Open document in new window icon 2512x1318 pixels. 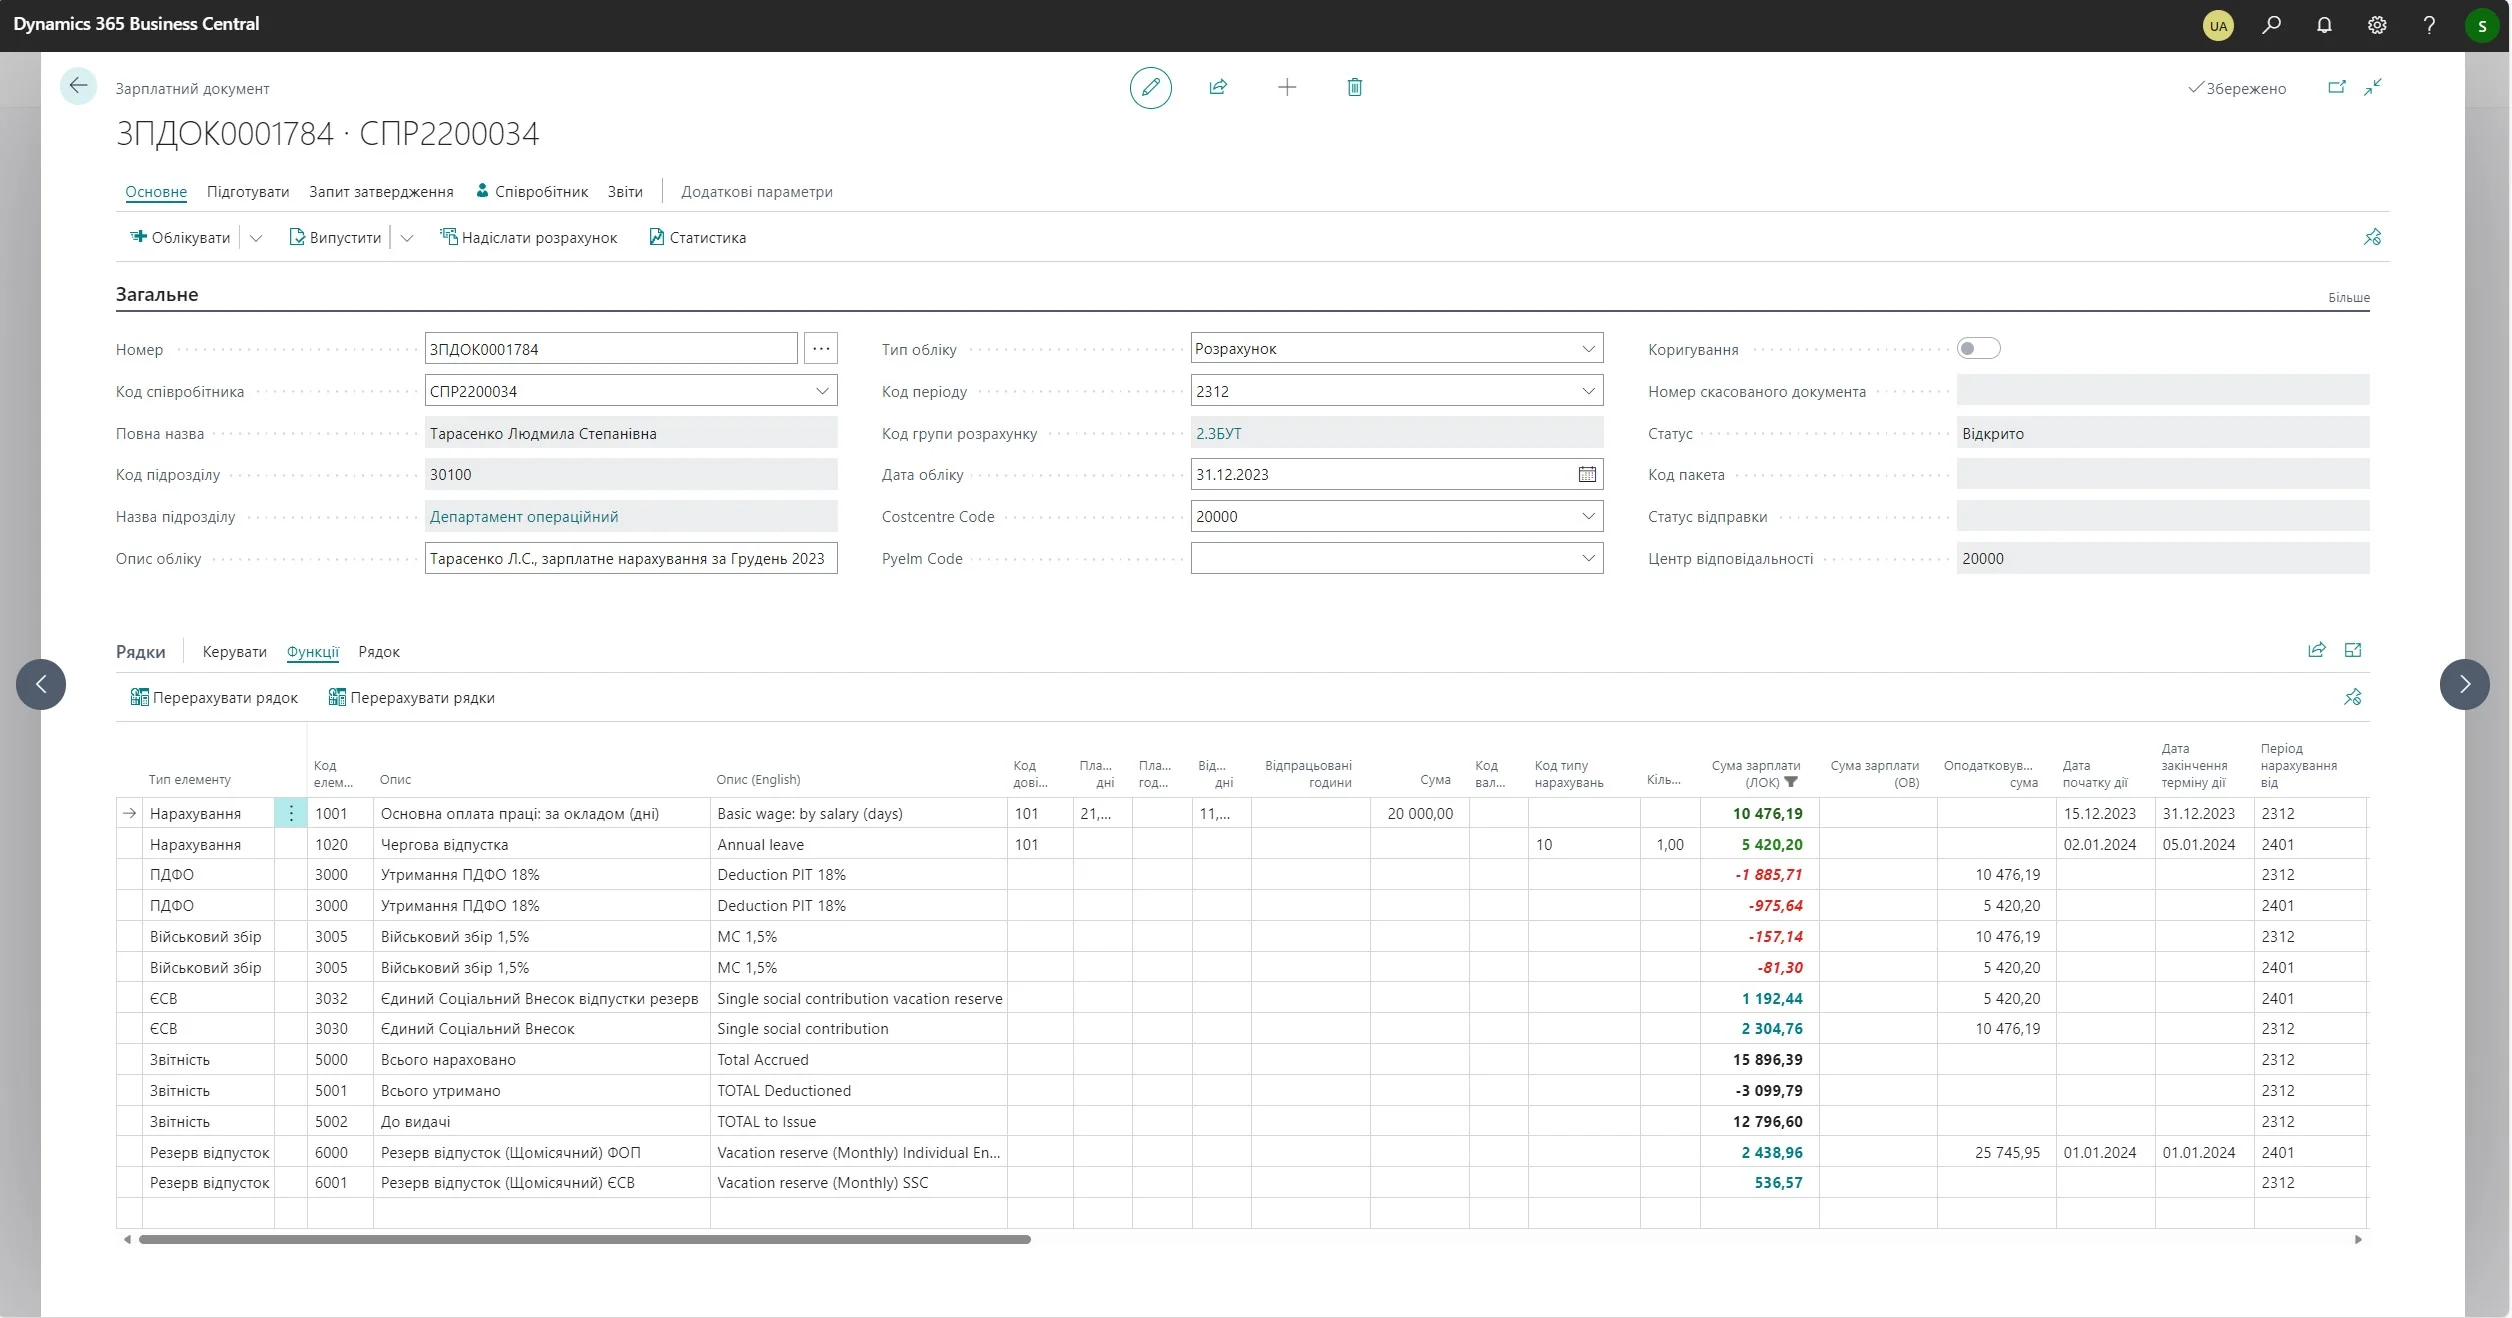point(2337,88)
